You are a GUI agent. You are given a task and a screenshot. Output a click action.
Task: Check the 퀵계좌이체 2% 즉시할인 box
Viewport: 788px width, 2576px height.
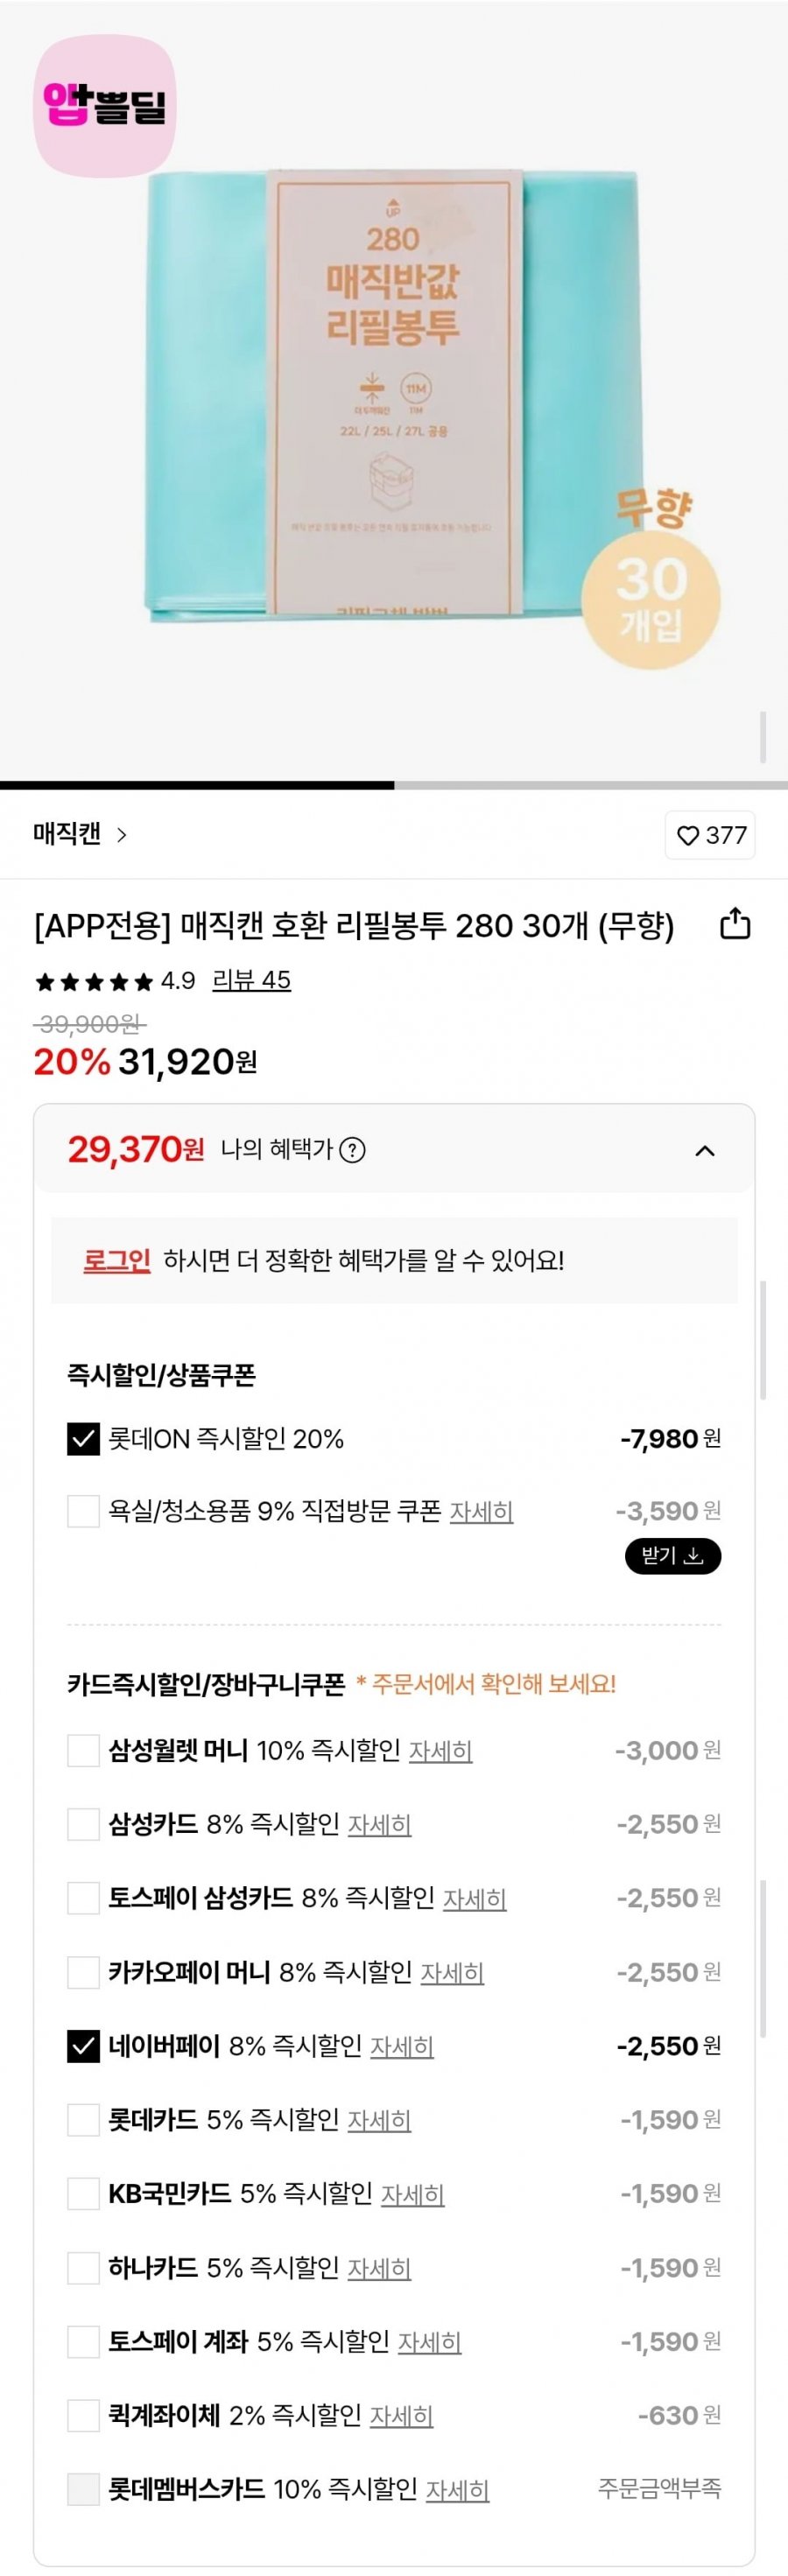83,2416
